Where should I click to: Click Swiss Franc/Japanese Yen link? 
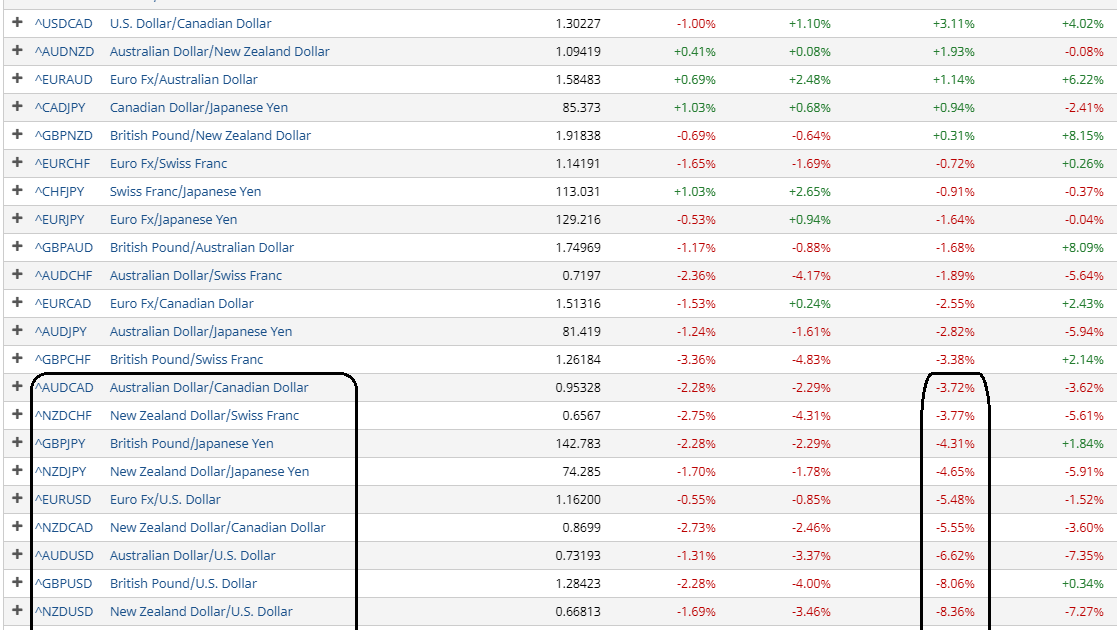pyautogui.click(x=187, y=191)
